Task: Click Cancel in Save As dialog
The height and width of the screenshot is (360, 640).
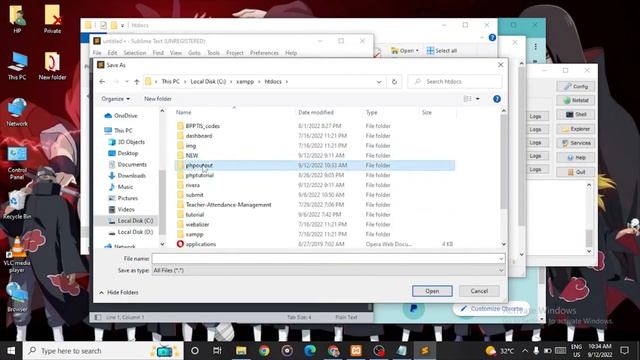Action: 479,291
